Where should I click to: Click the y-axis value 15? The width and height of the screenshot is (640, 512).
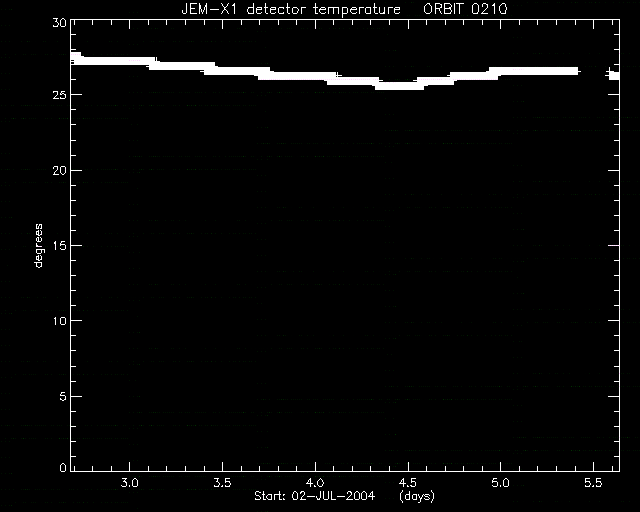(60, 245)
